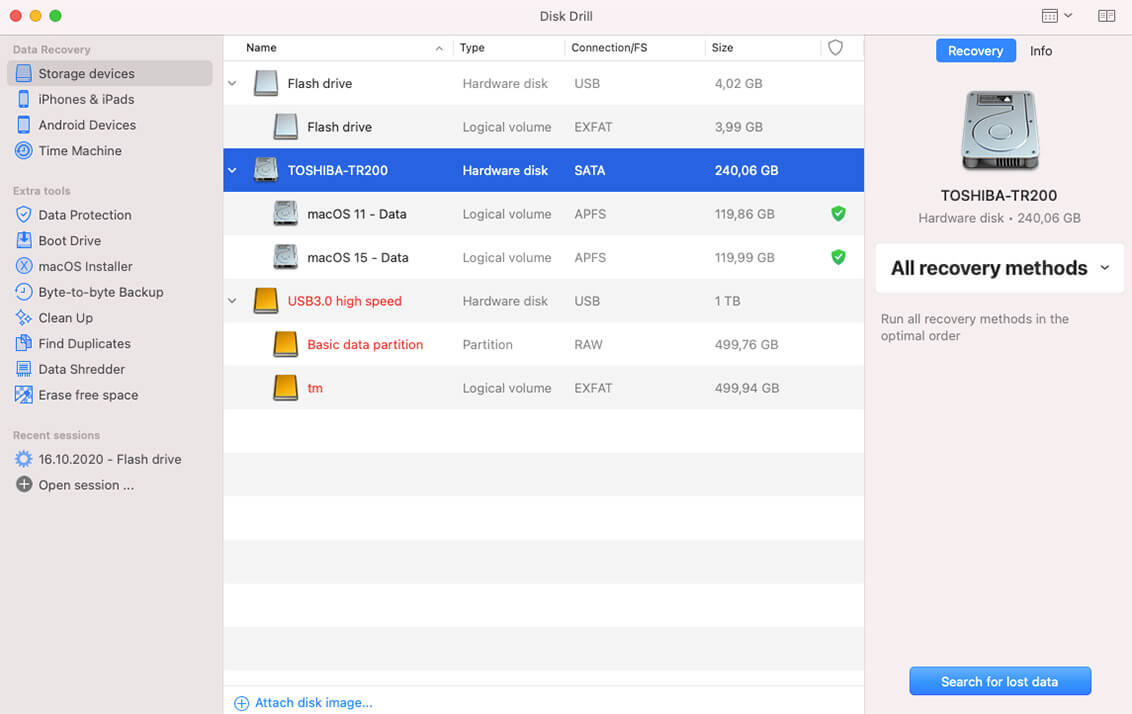
Task: Click Open session plus icon
Action: pyautogui.click(x=24, y=484)
